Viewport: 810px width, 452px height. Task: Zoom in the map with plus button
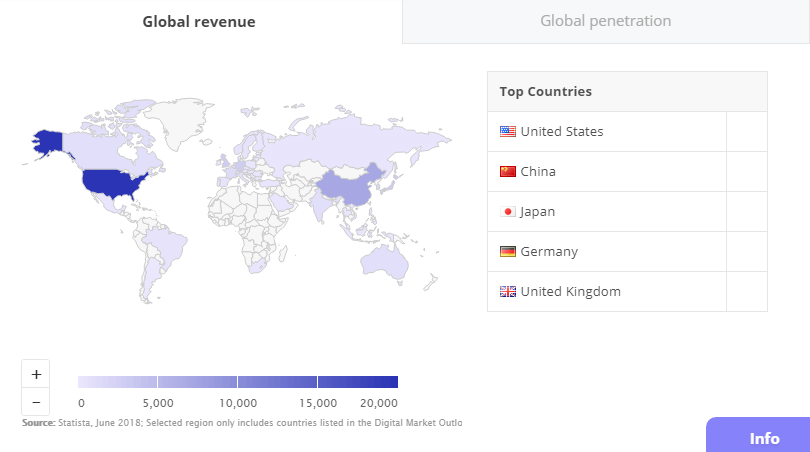[x=36, y=374]
